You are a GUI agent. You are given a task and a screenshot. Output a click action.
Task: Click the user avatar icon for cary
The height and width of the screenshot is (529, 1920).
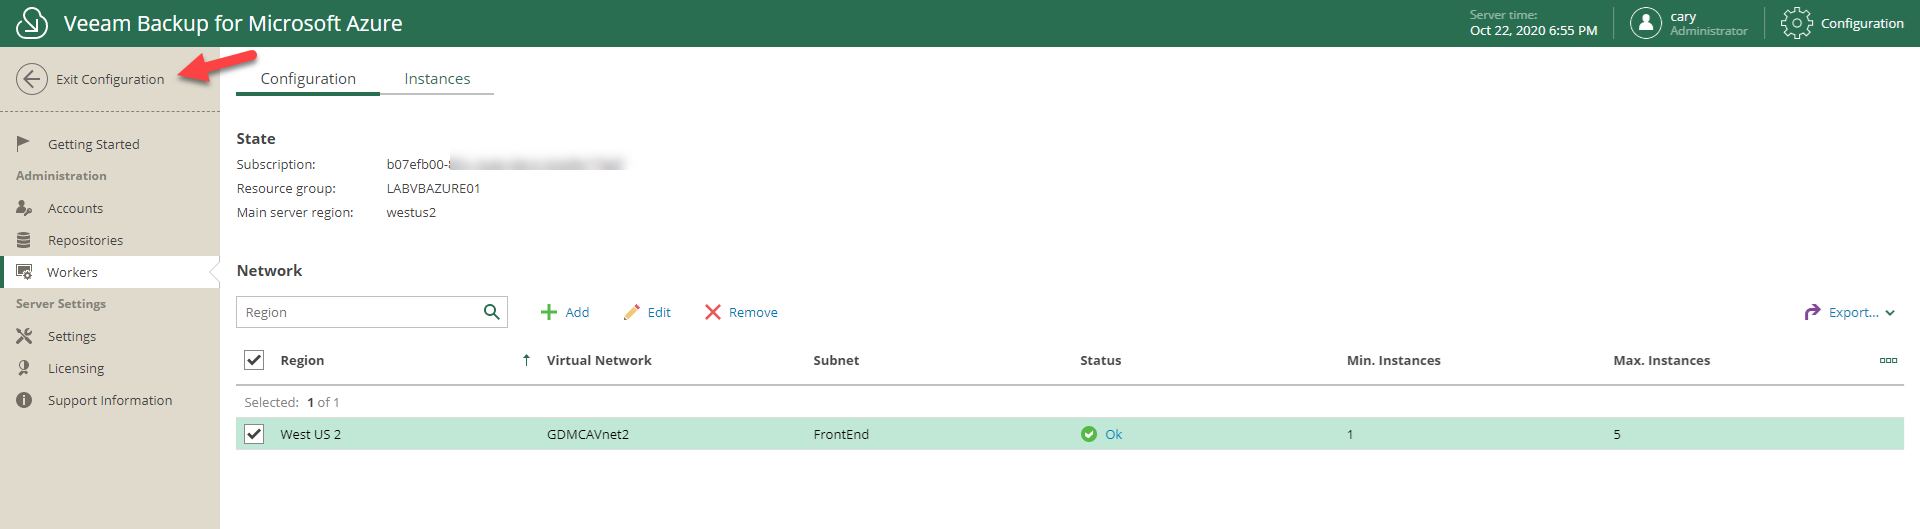pos(1645,22)
